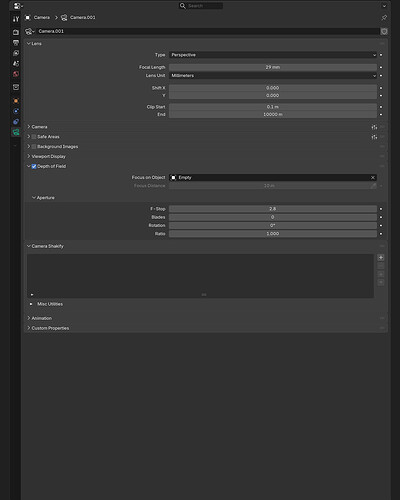Image resolution: width=400 pixels, height=500 pixels.
Task: Open the Physics properties tab
Action: pyautogui.click(x=16, y=111)
